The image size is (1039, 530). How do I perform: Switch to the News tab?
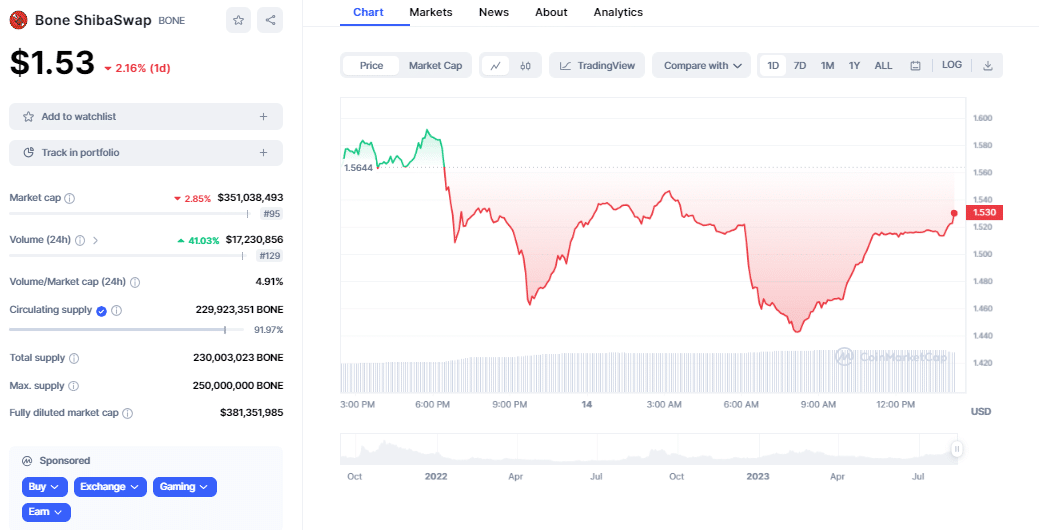coord(494,12)
